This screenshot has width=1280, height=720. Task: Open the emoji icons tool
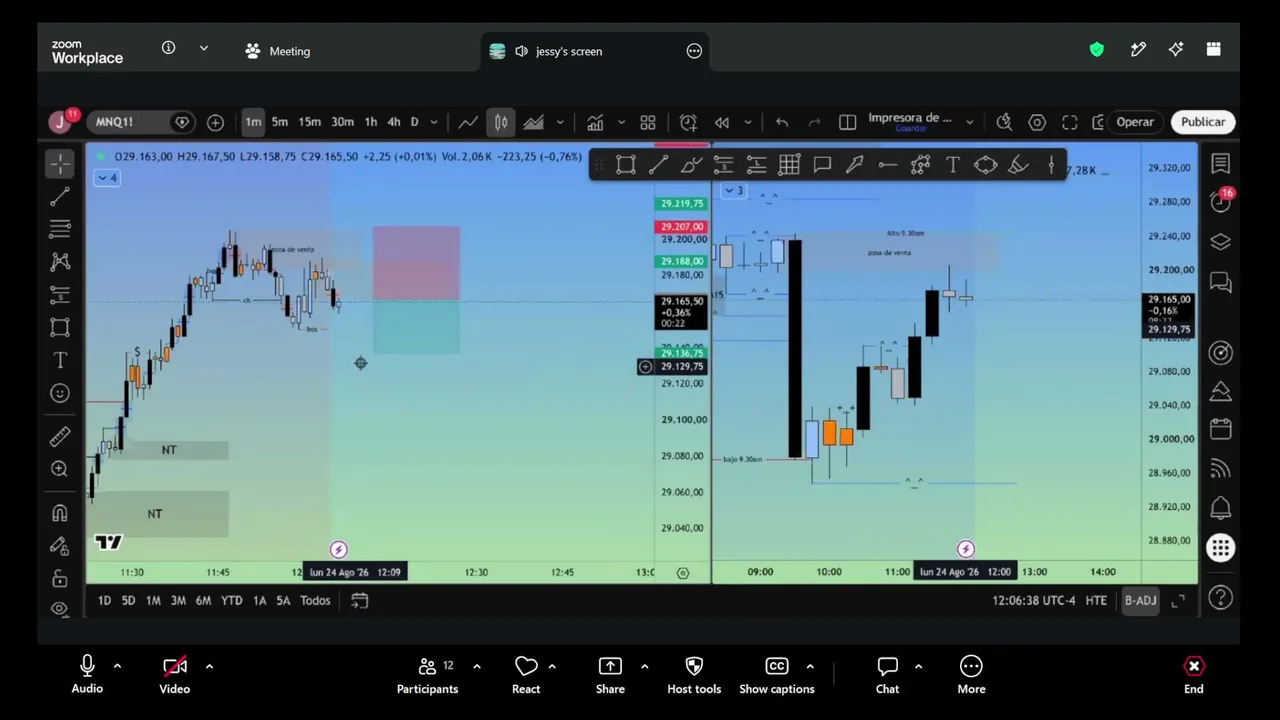[60, 394]
